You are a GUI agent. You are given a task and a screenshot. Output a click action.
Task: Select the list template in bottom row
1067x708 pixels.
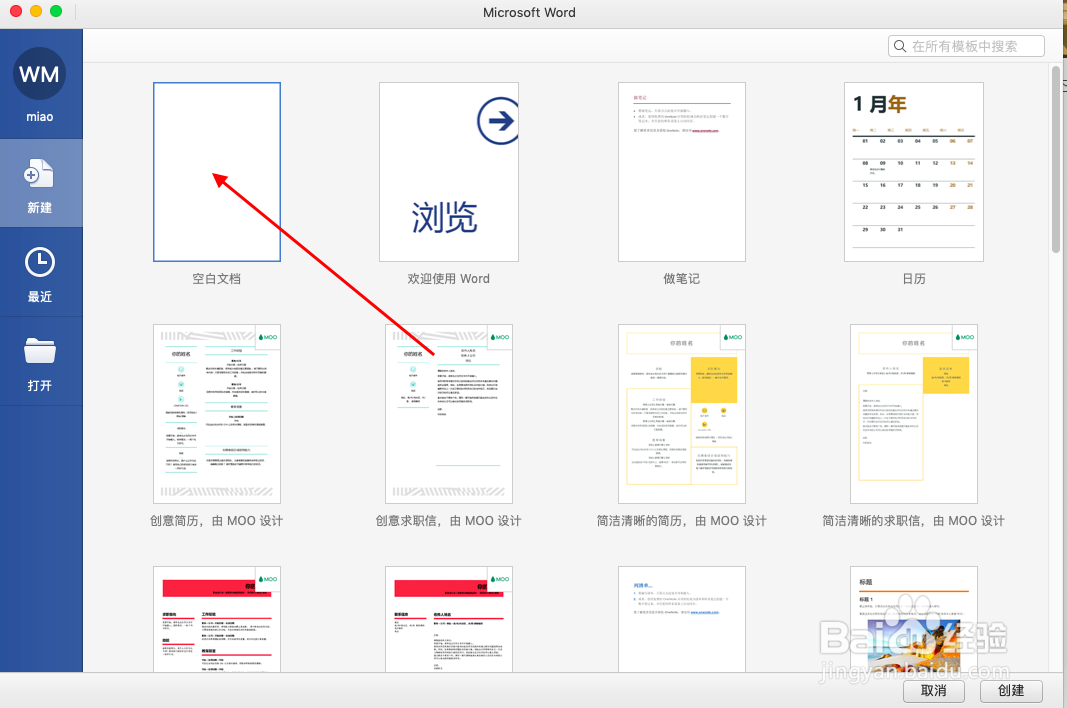(x=682, y=619)
